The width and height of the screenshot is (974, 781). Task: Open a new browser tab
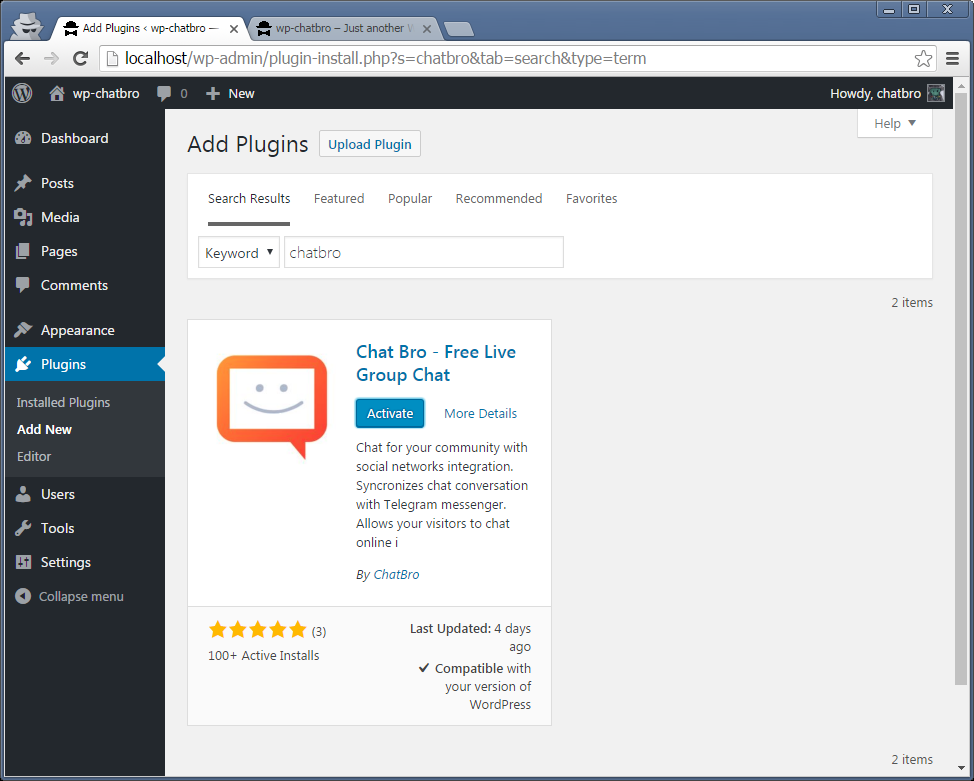point(459,29)
